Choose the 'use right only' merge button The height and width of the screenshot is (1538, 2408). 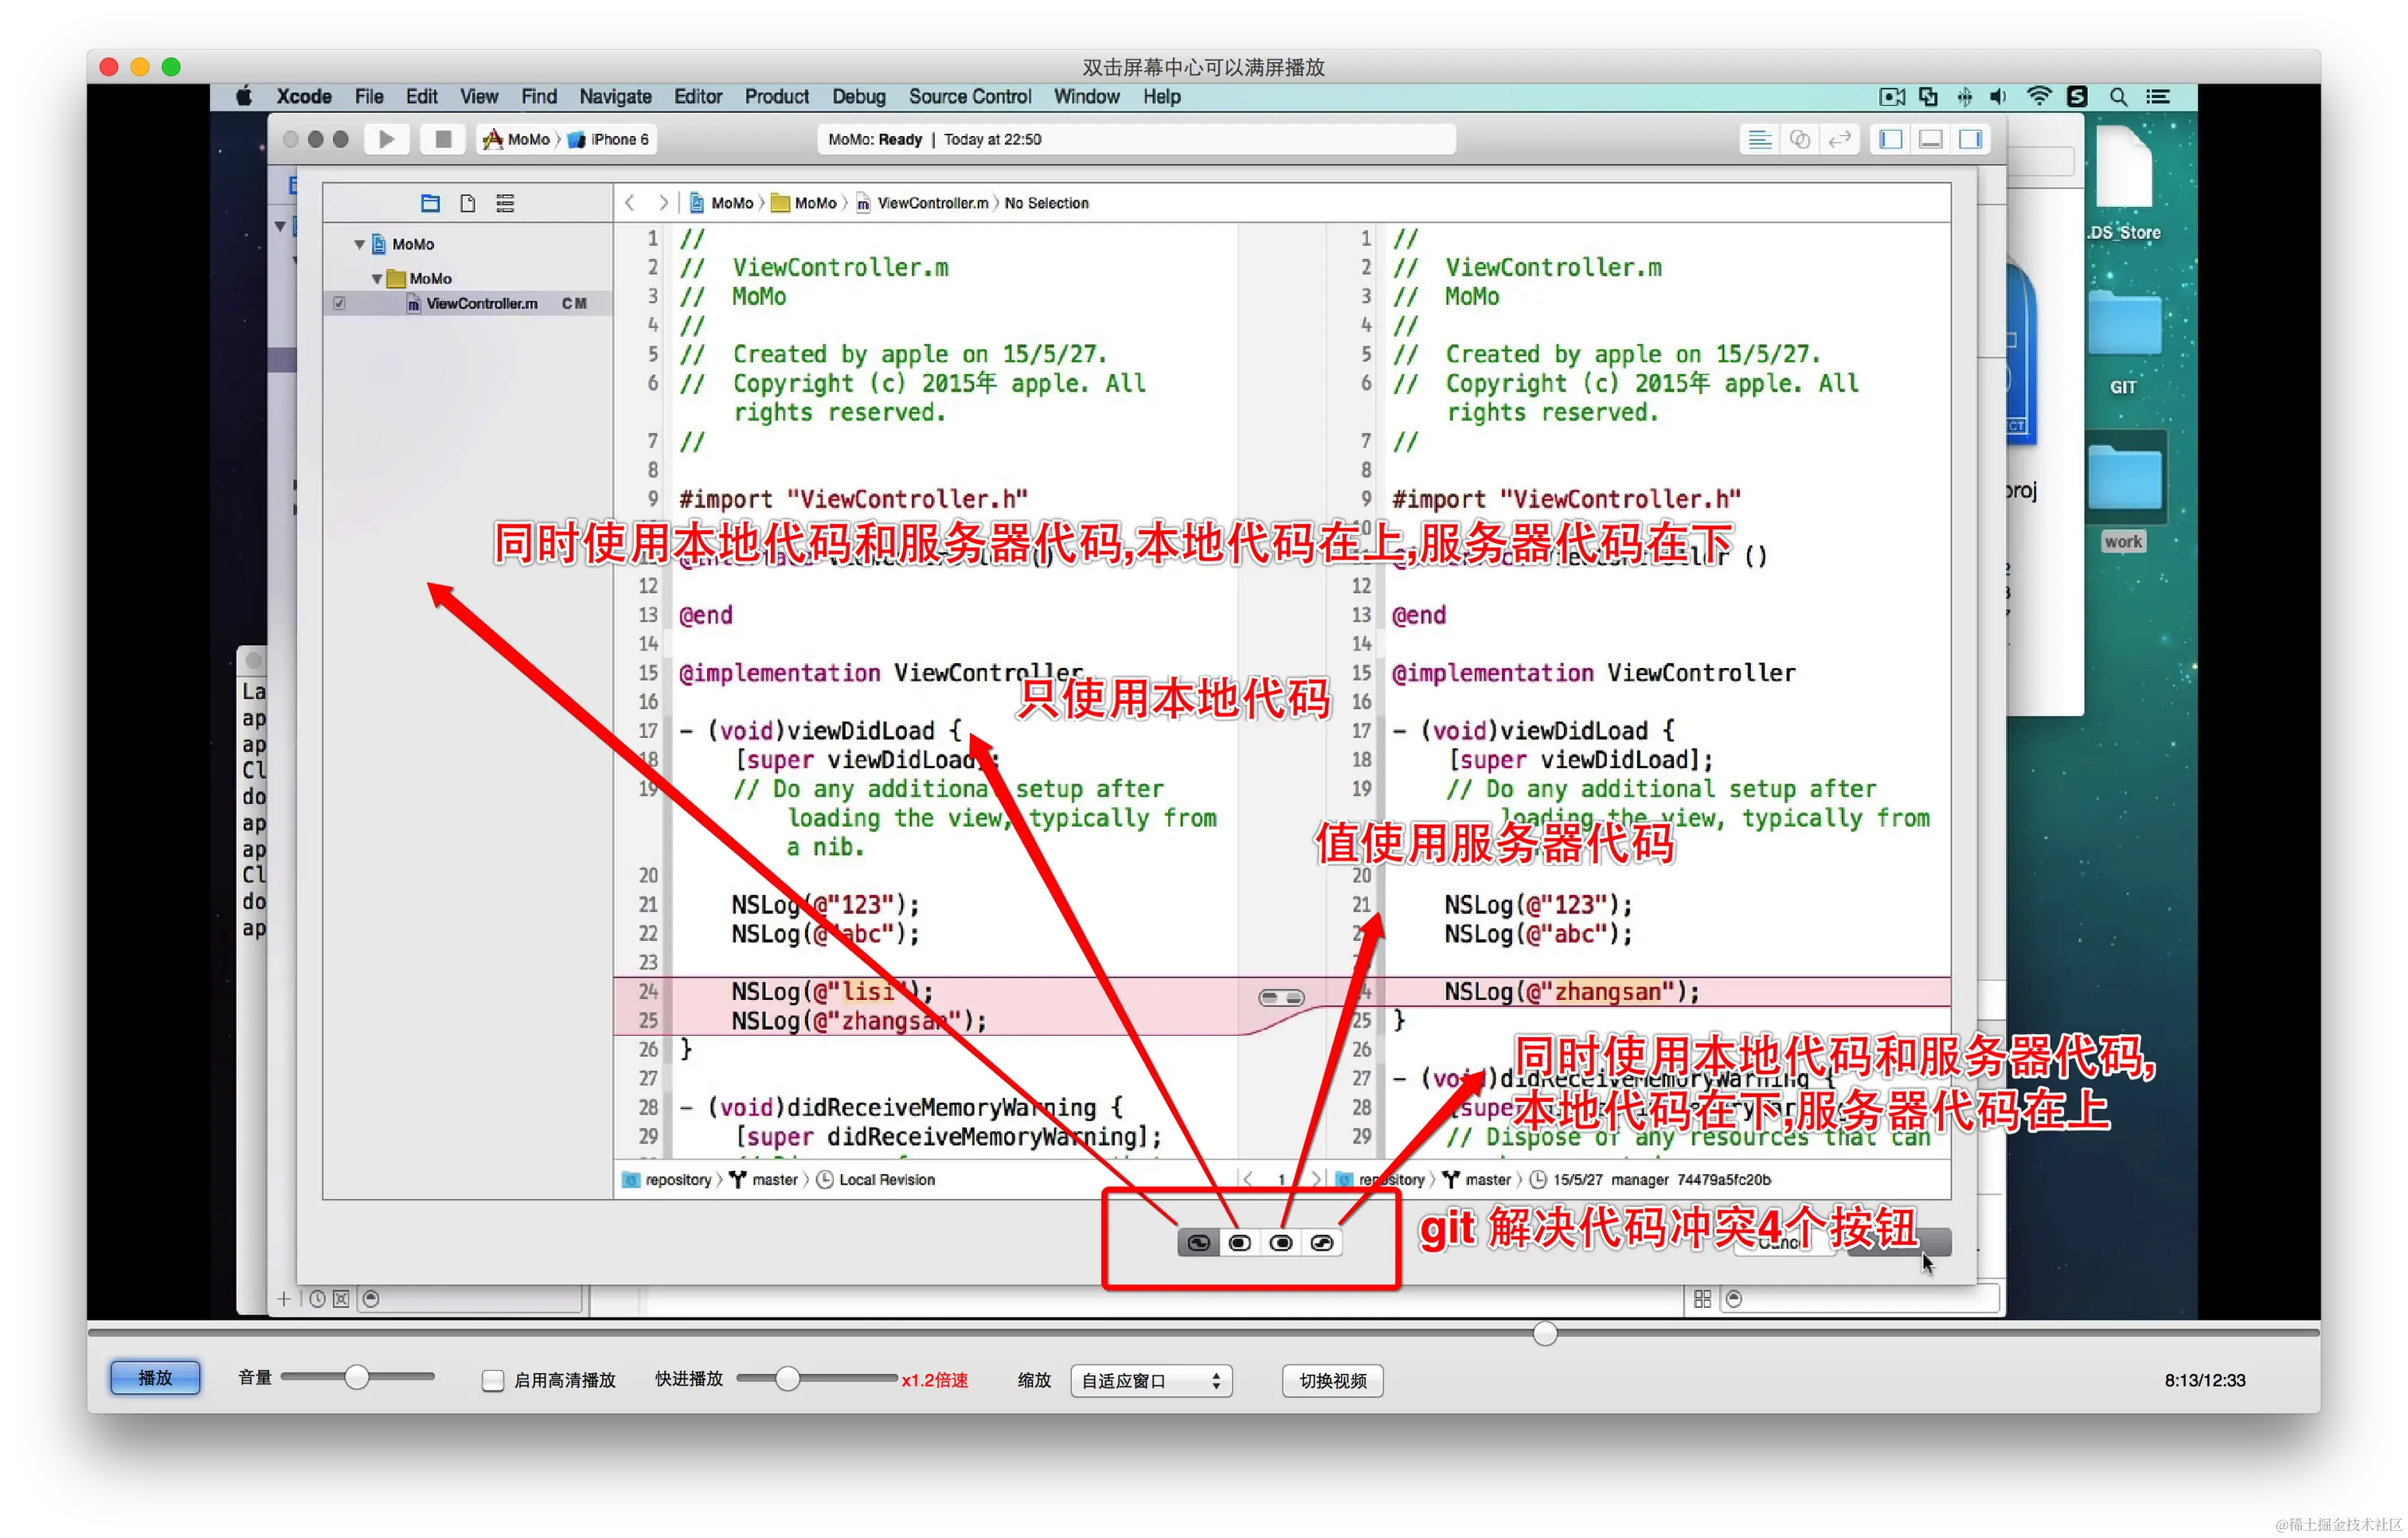click(1281, 1243)
